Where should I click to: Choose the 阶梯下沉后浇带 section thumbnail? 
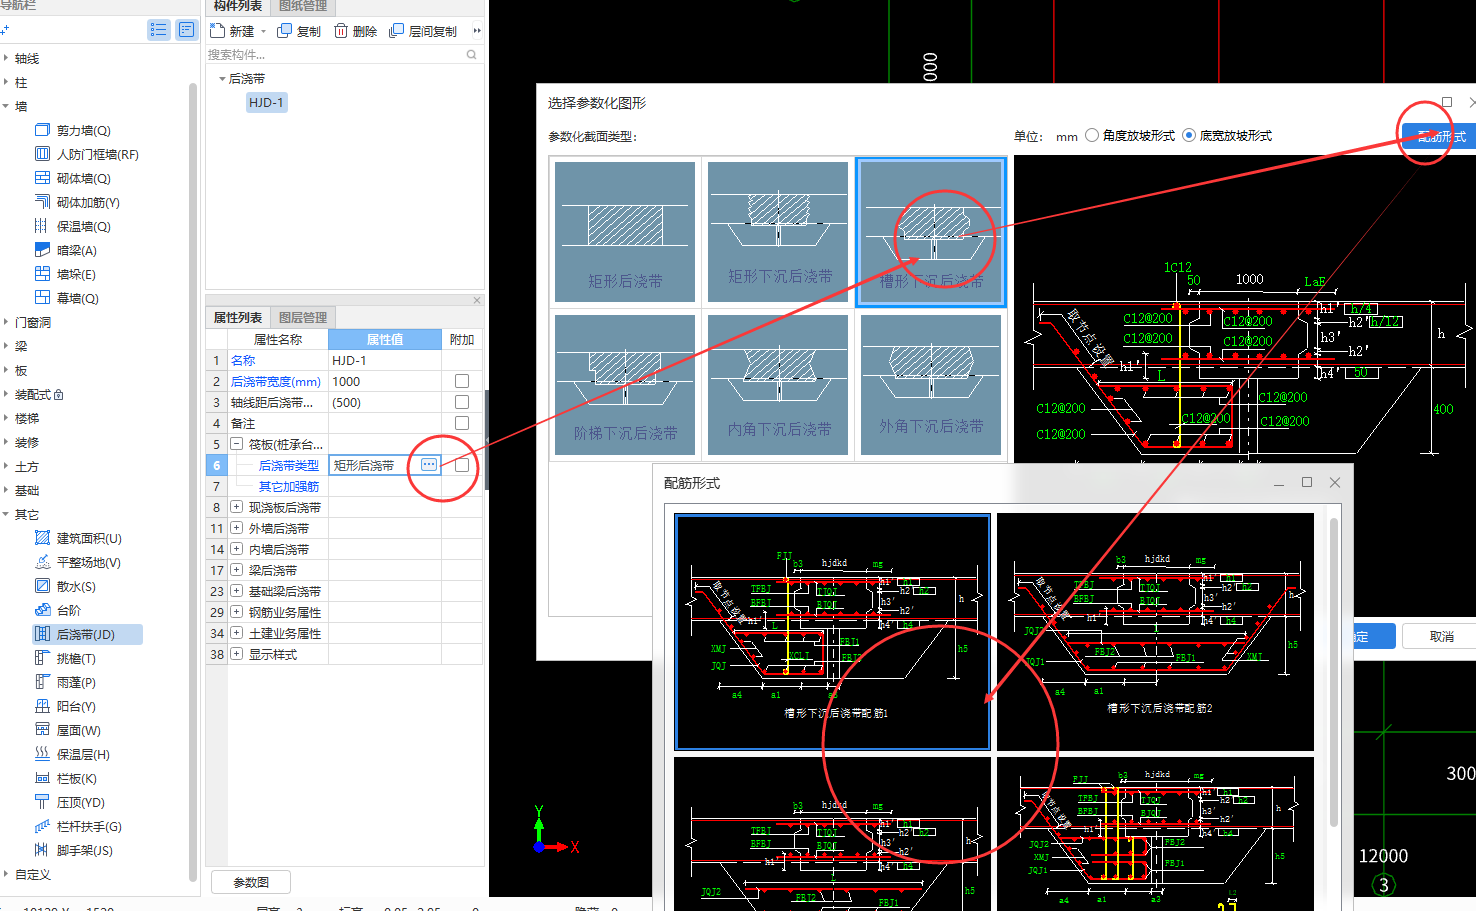[625, 385]
